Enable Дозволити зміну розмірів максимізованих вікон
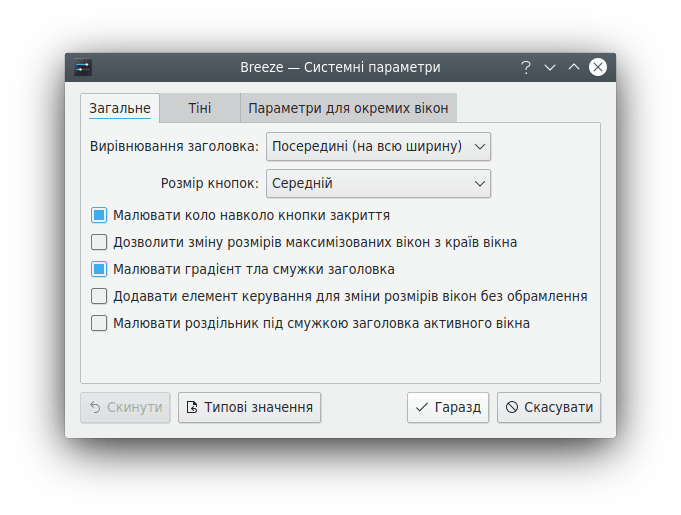This screenshot has height=515, width=681. tap(99, 242)
